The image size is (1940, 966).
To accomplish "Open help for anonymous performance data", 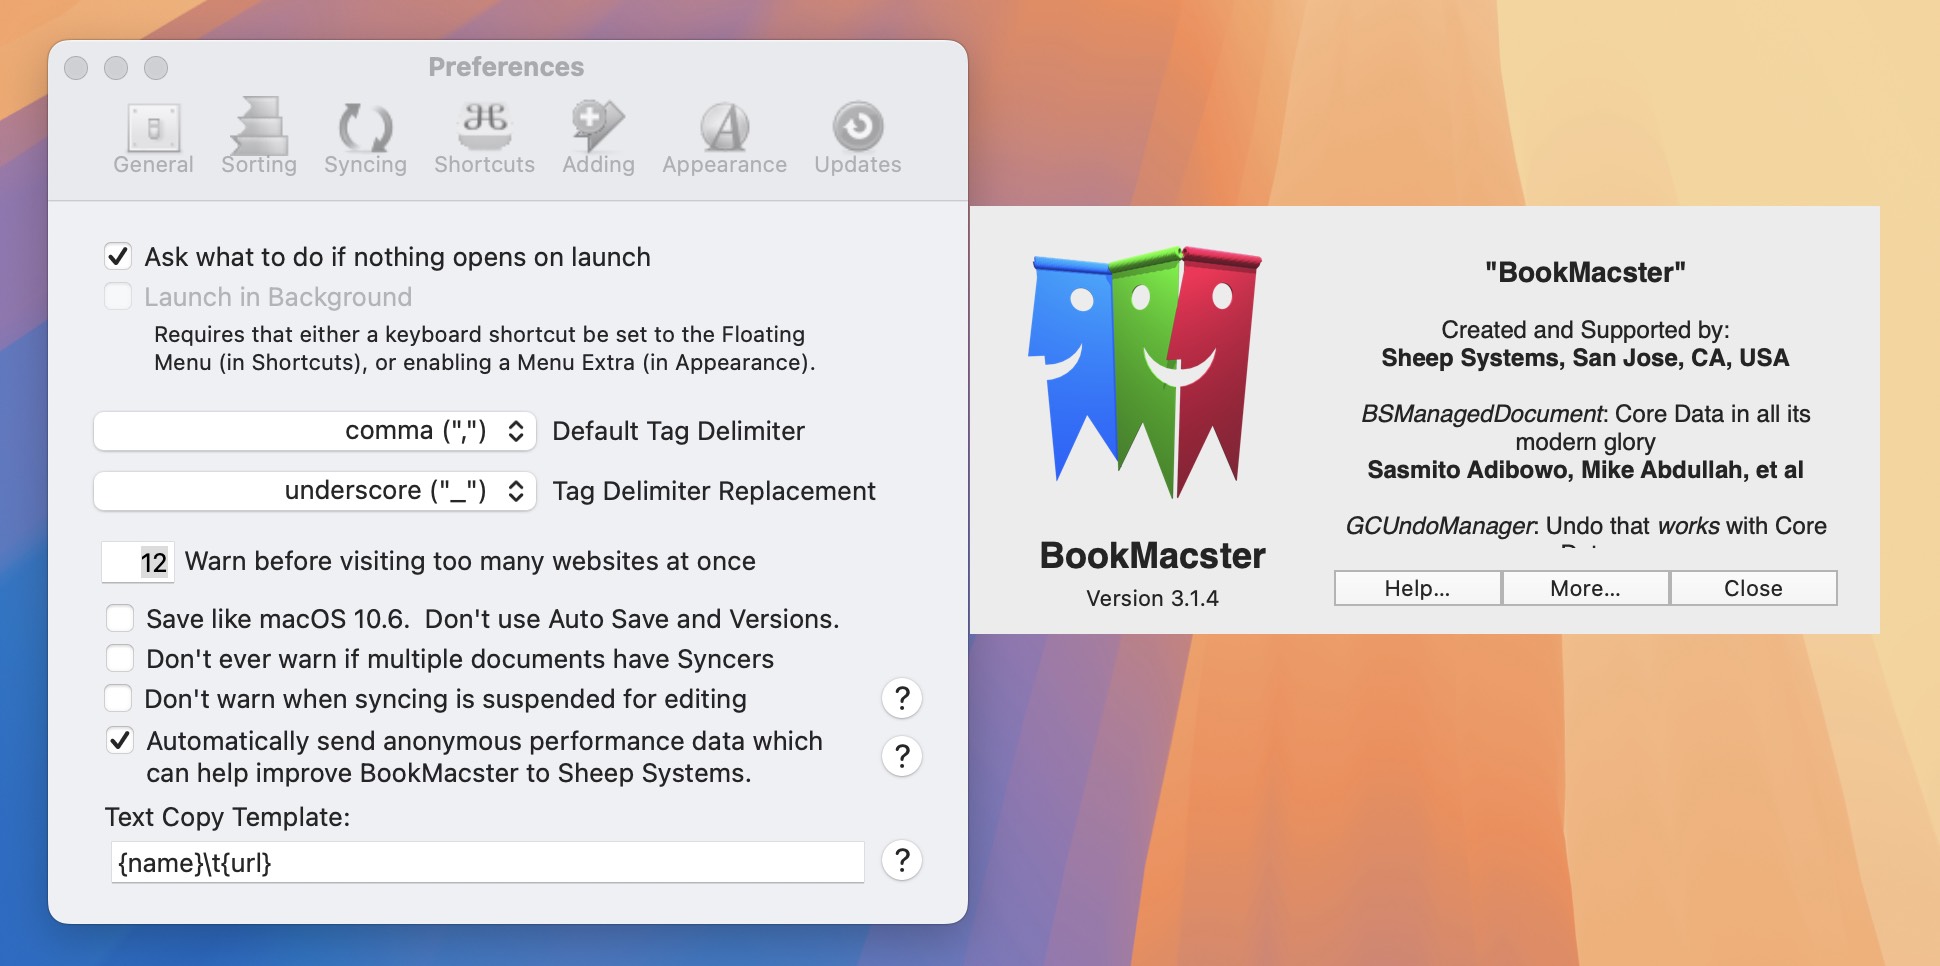I will [902, 756].
